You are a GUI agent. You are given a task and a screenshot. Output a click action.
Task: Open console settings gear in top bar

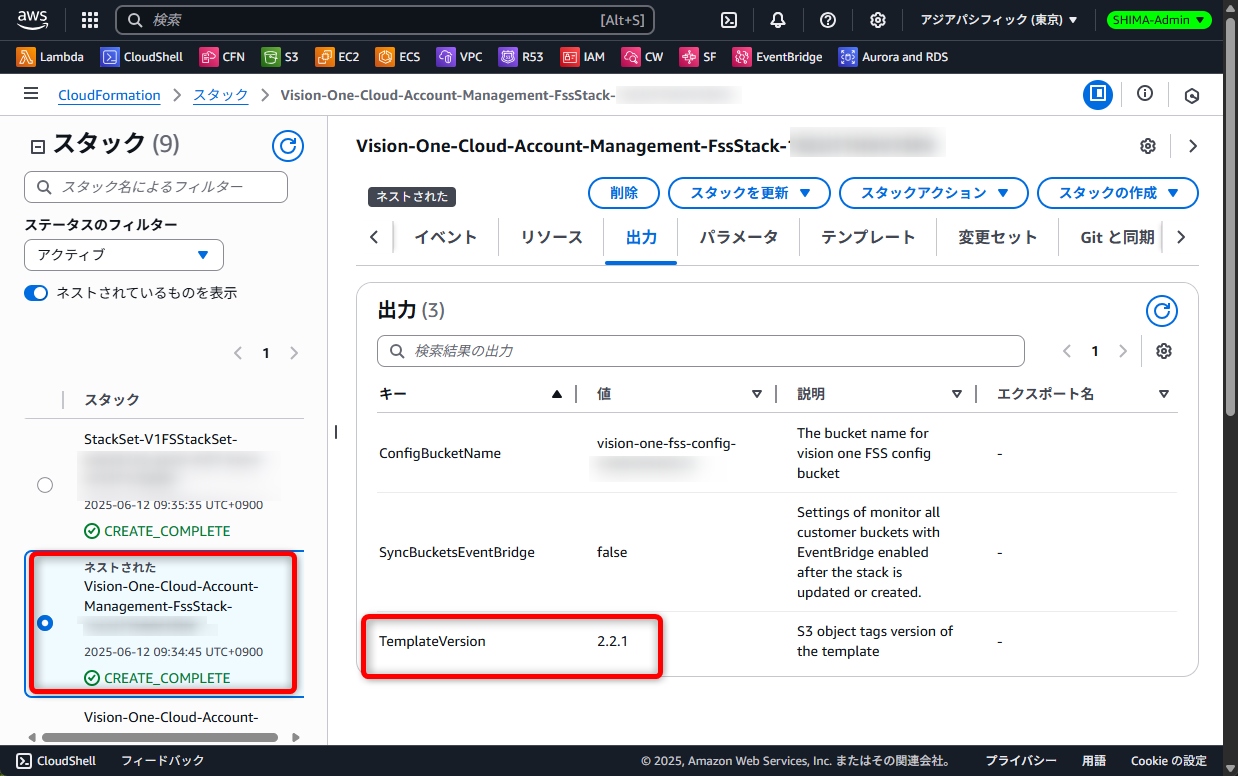(877, 20)
